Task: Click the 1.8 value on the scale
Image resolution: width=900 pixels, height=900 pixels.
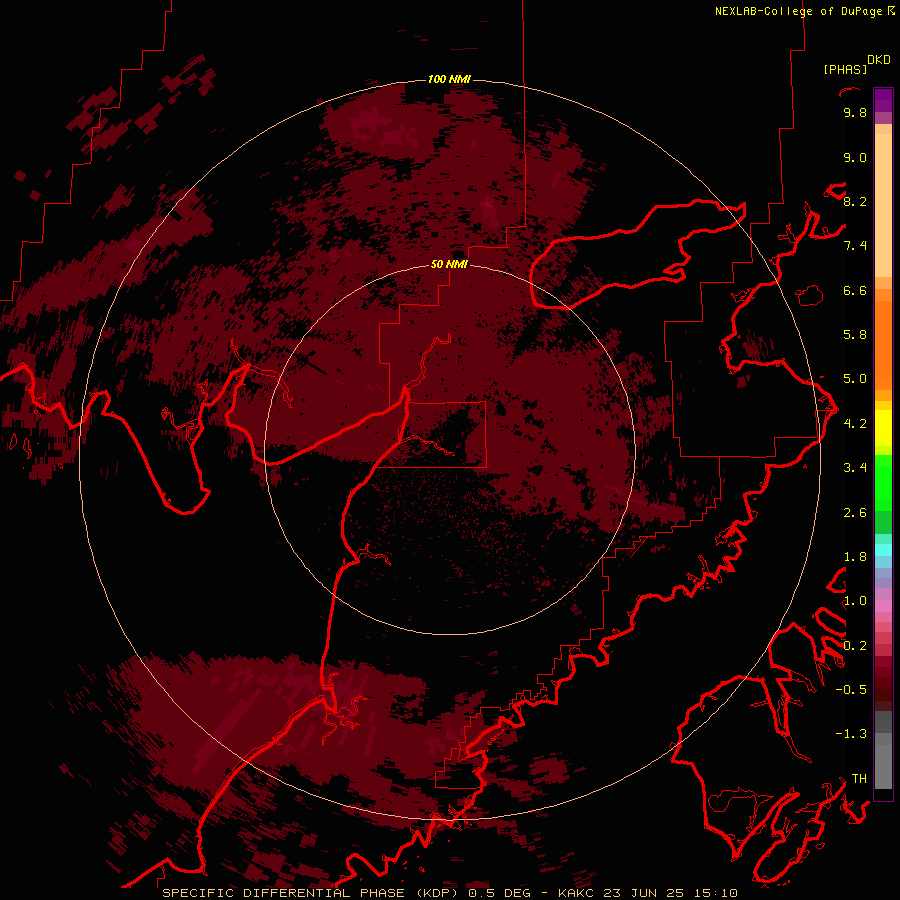Action: [x=855, y=556]
